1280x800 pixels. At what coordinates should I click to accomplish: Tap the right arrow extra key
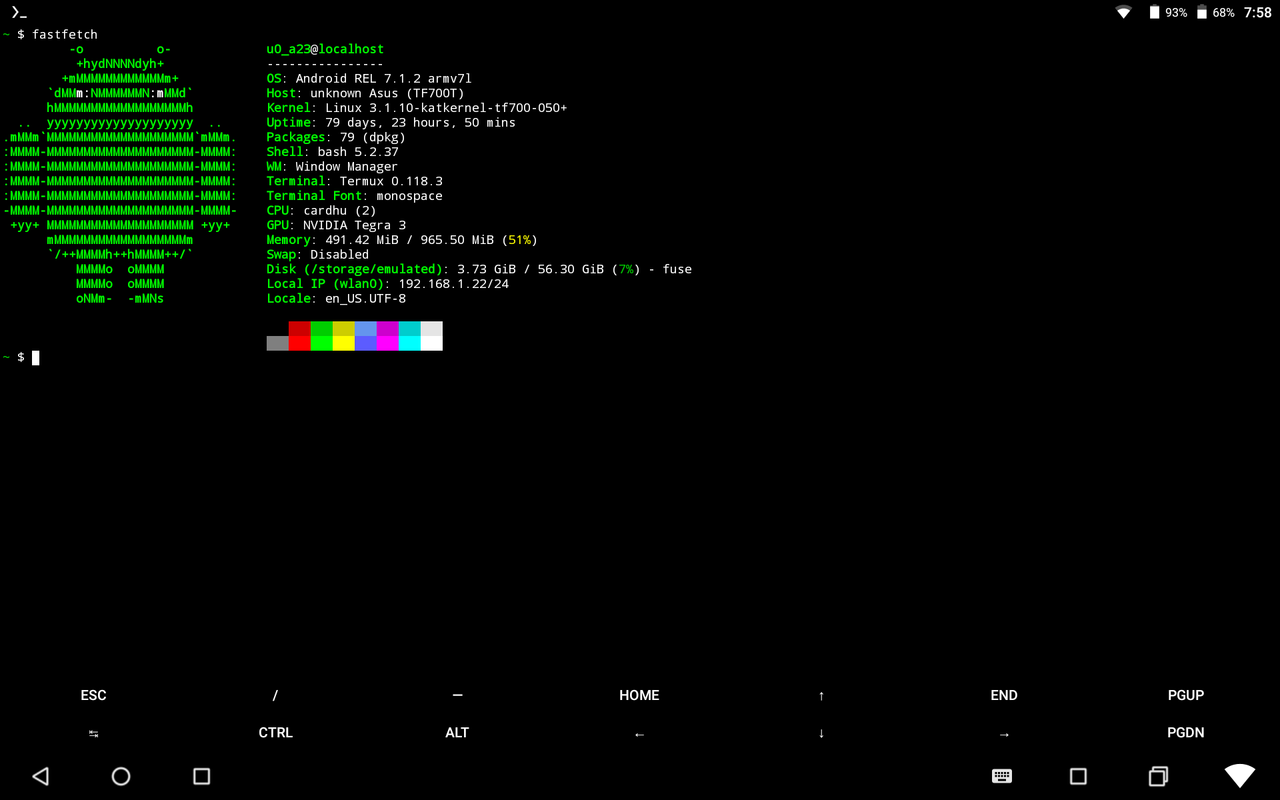[x=1004, y=734]
